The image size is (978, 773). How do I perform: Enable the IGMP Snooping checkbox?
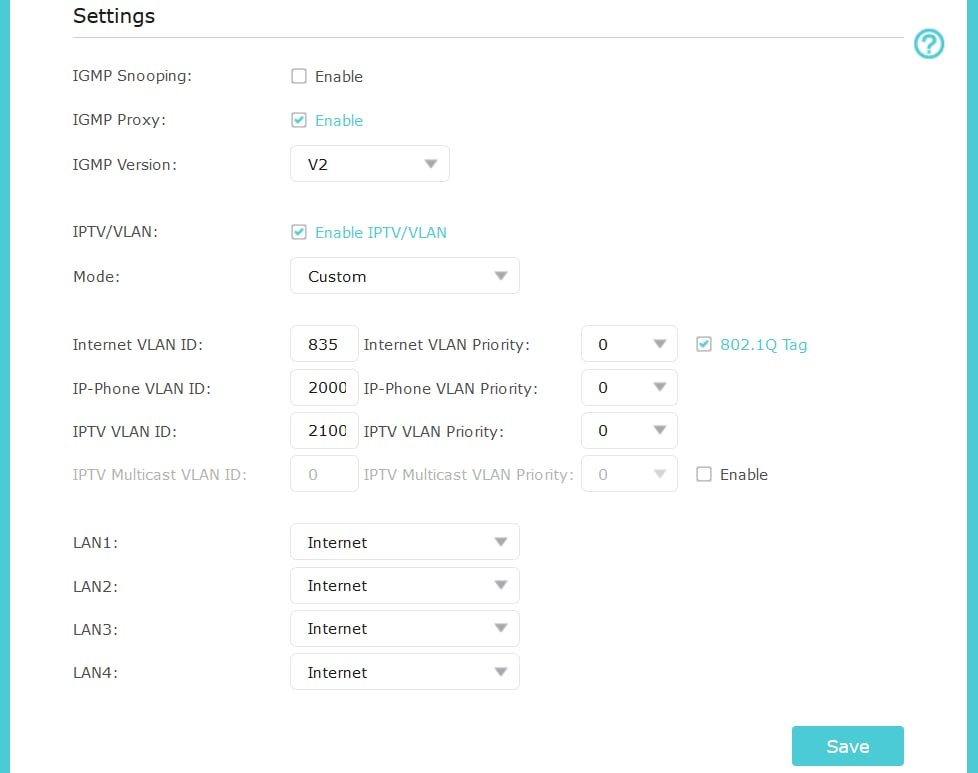tap(299, 76)
